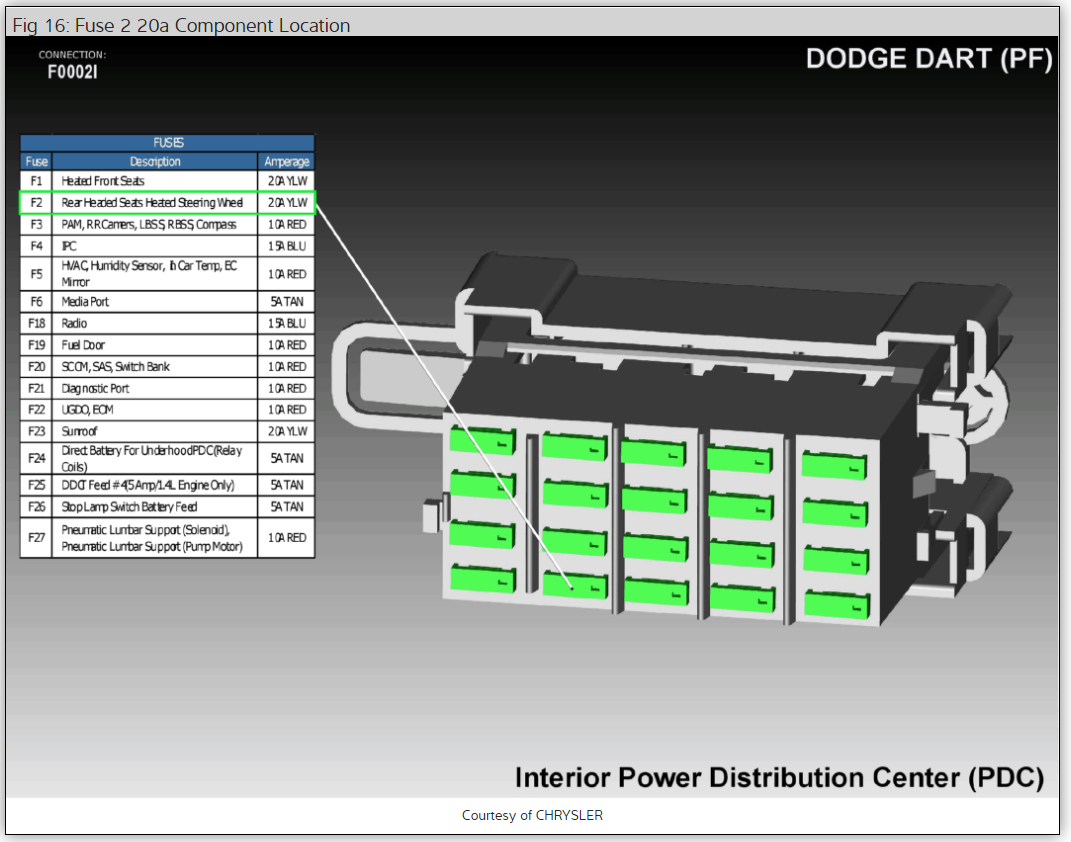Select the F3 fuse cell
Image resolution: width=1071 pixels, height=842 pixels.
[36, 225]
